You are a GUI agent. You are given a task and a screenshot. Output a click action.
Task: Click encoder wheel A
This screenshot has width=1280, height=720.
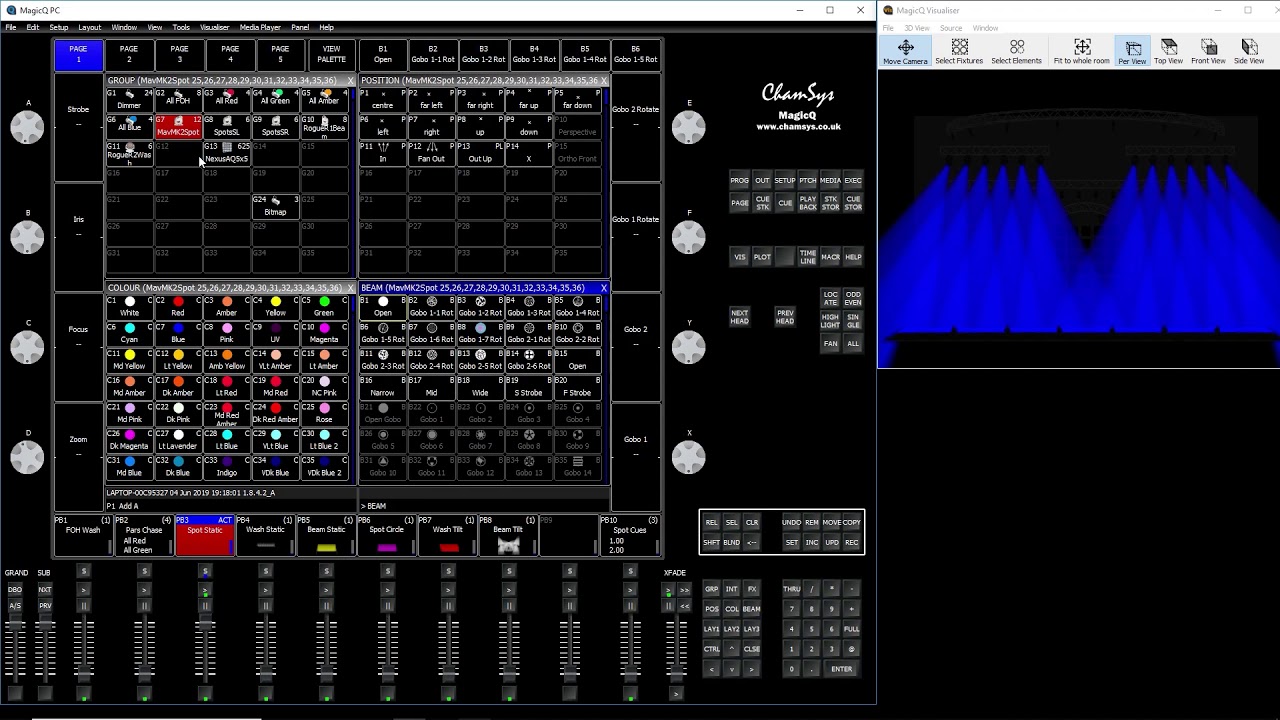[x=27, y=127]
